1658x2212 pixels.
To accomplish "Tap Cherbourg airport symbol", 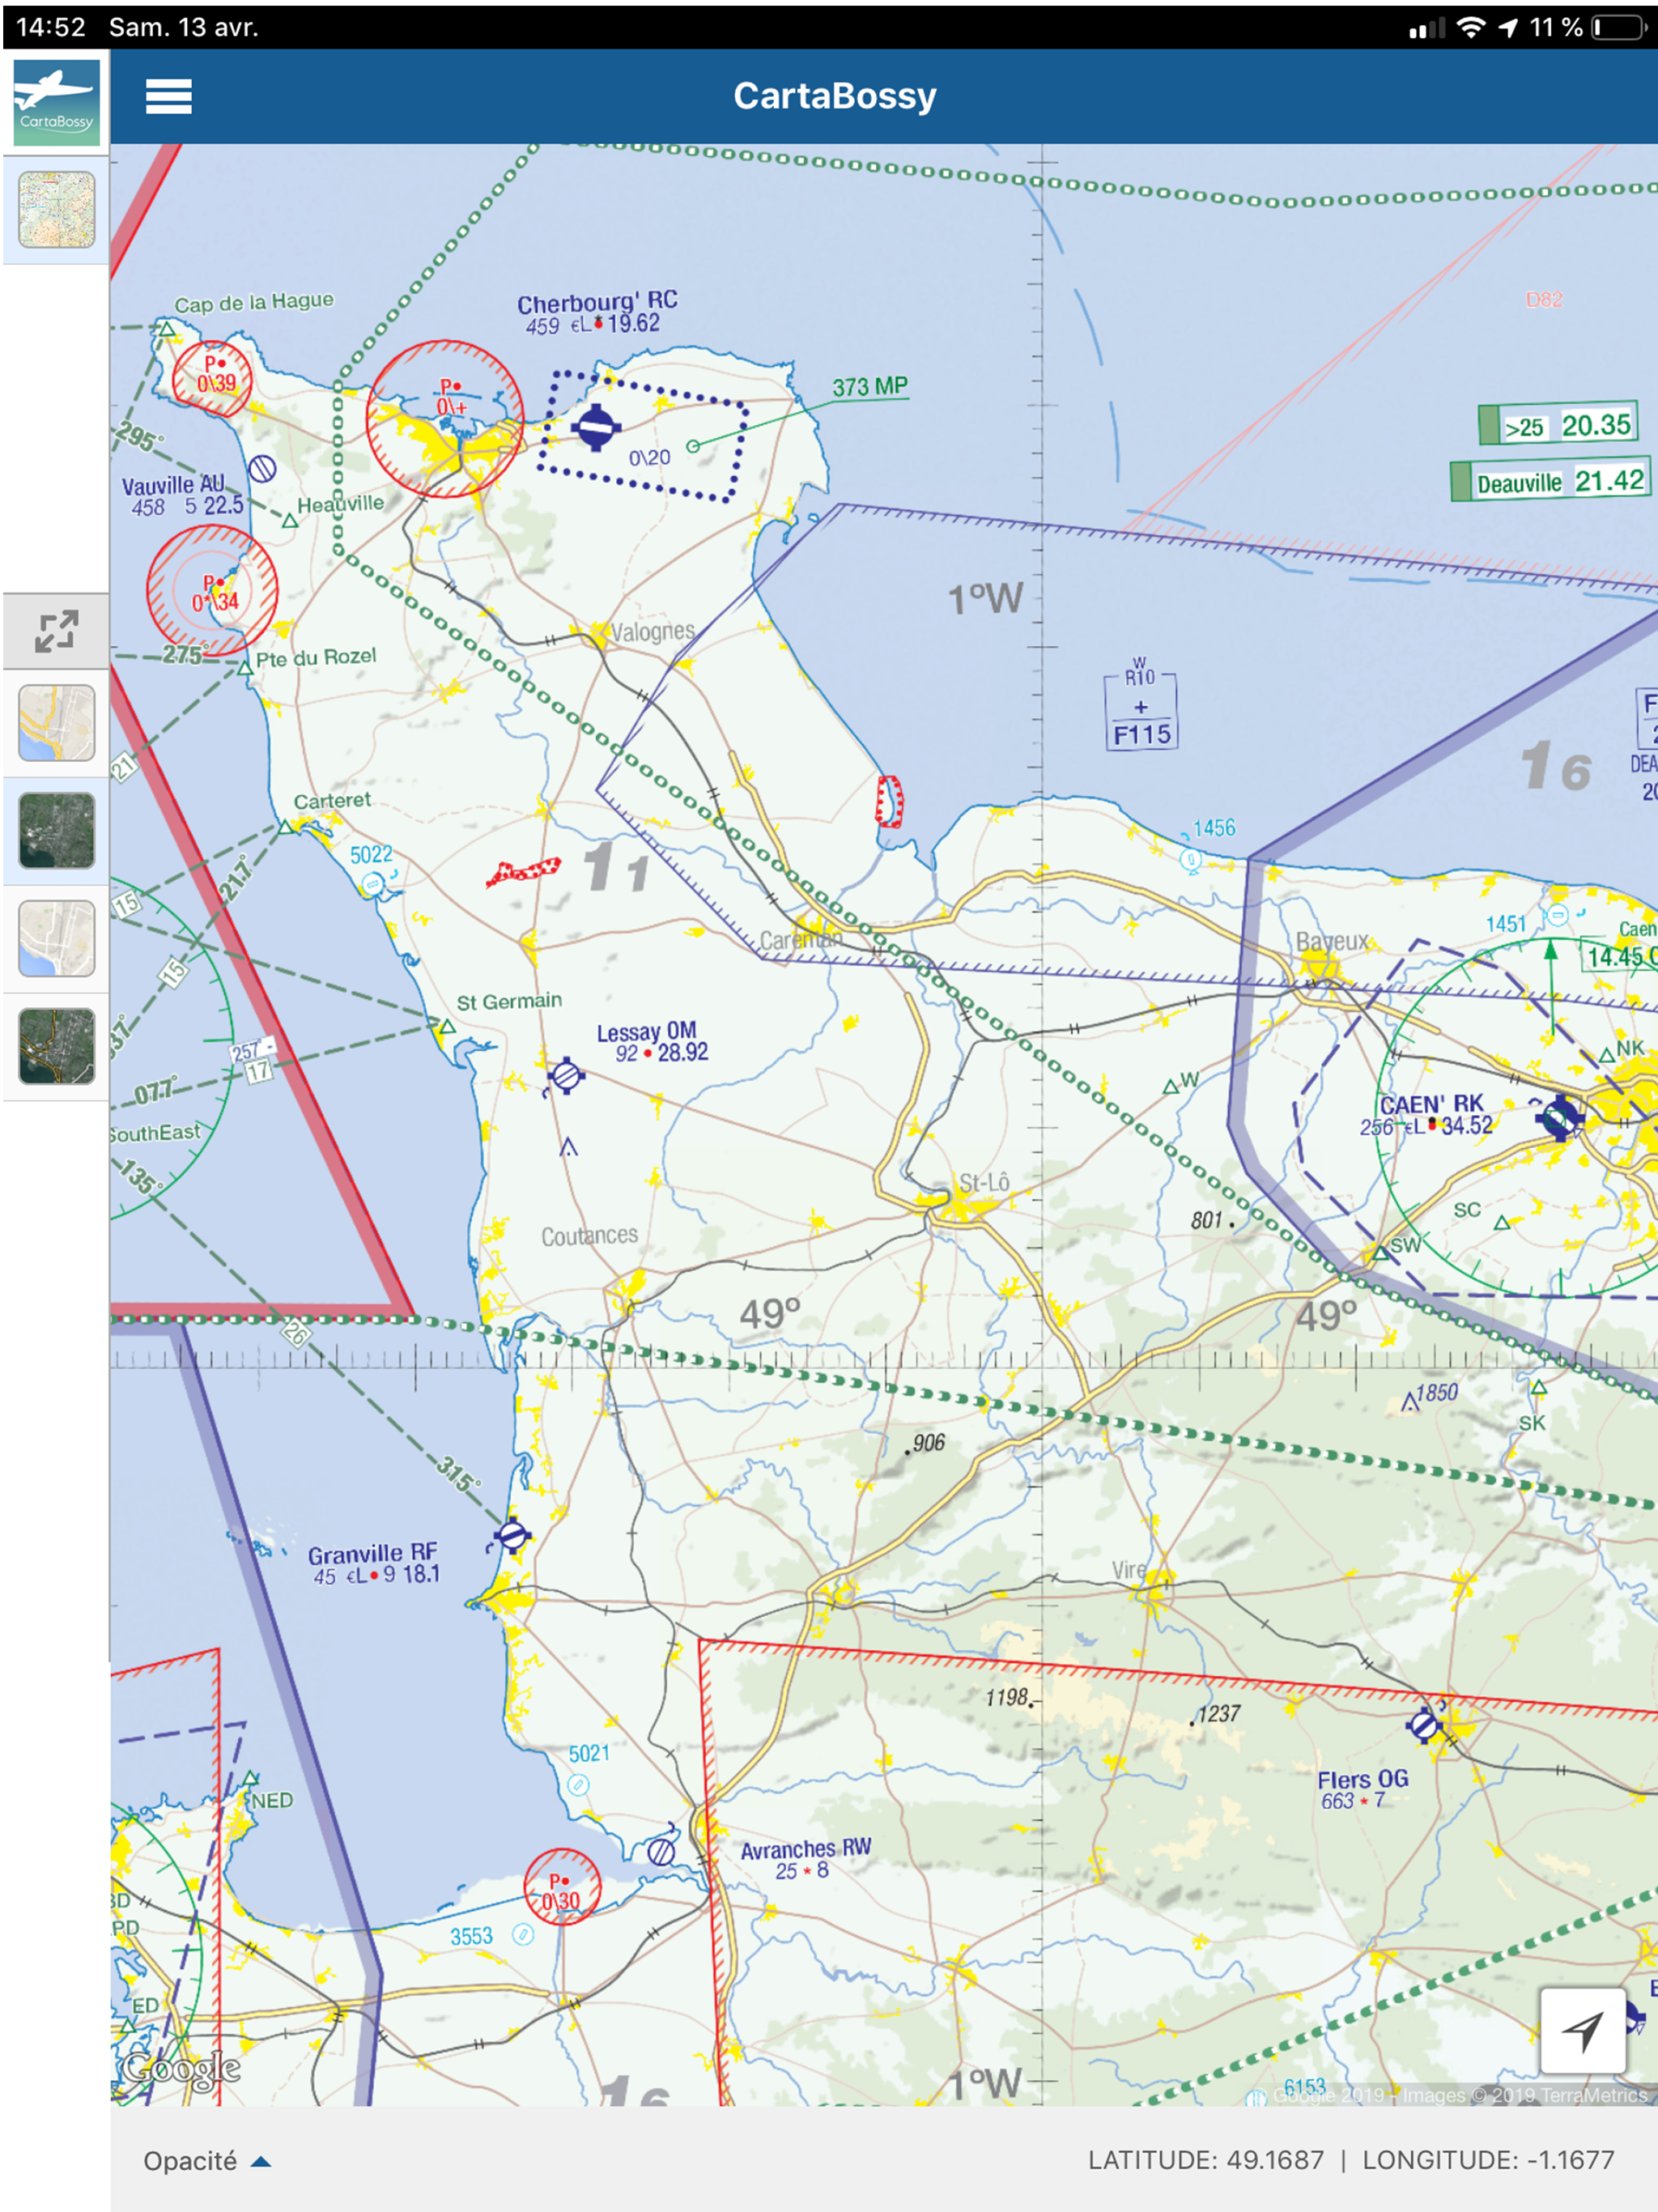I will pos(596,428).
